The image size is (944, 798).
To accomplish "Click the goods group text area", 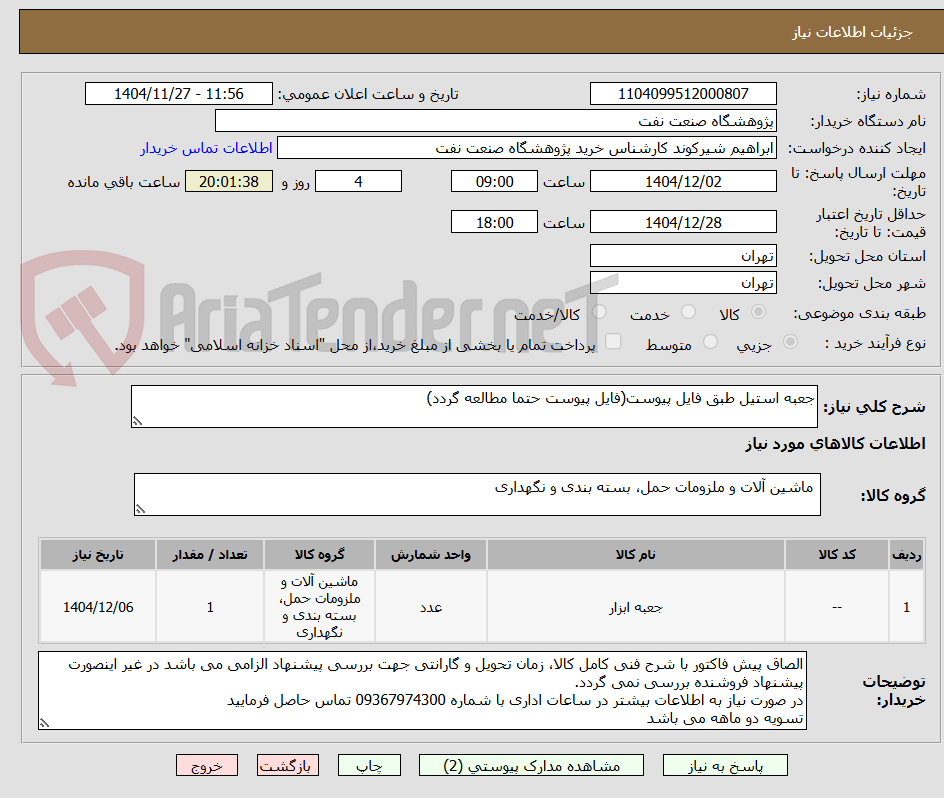I will [477, 494].
